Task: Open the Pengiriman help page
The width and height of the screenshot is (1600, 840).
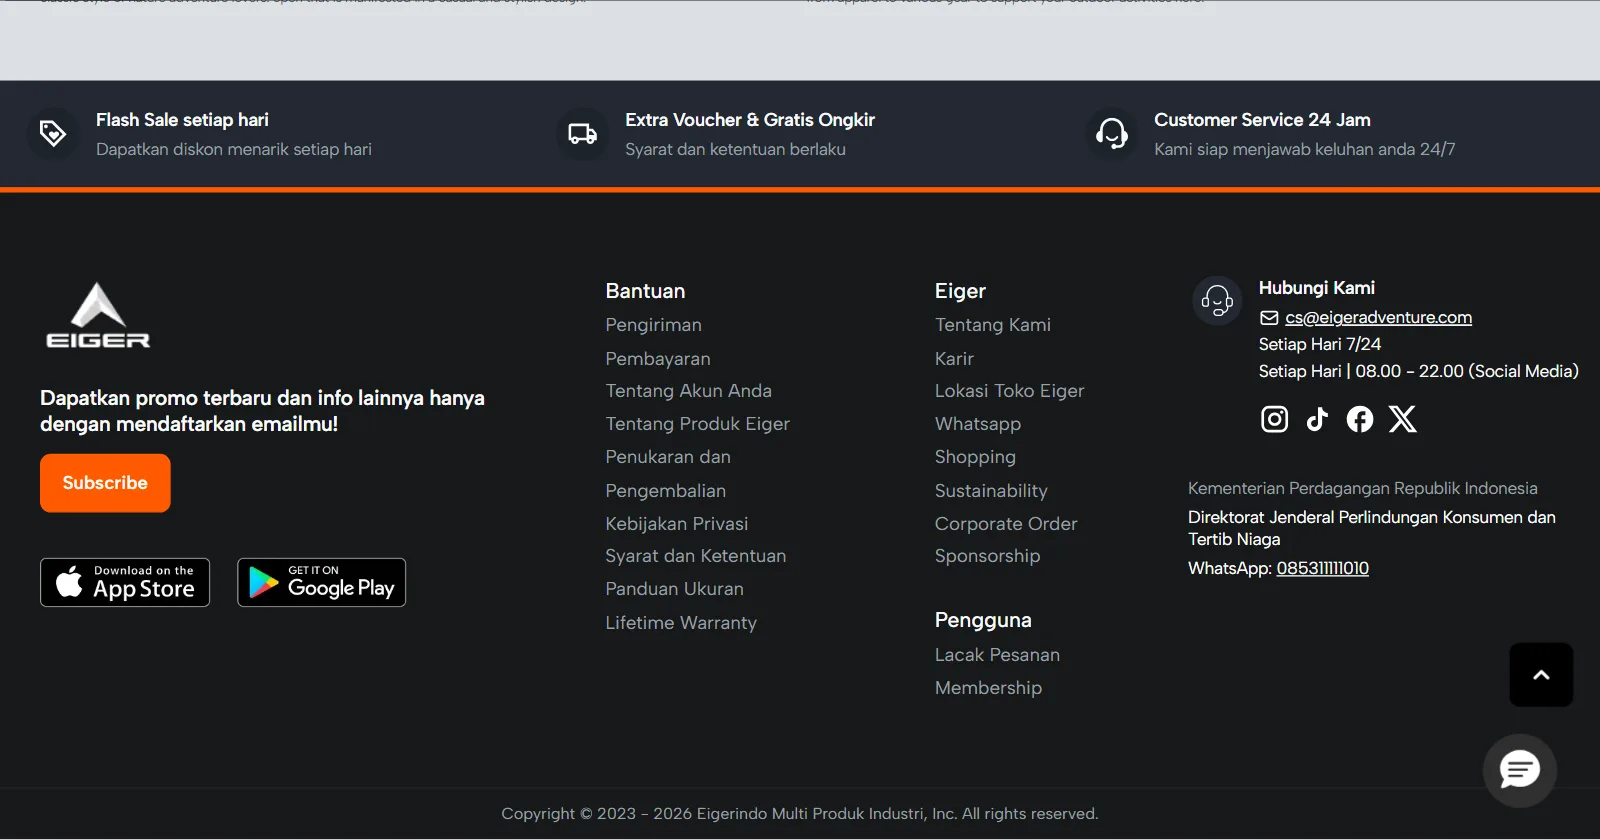Action: [653, 325]
